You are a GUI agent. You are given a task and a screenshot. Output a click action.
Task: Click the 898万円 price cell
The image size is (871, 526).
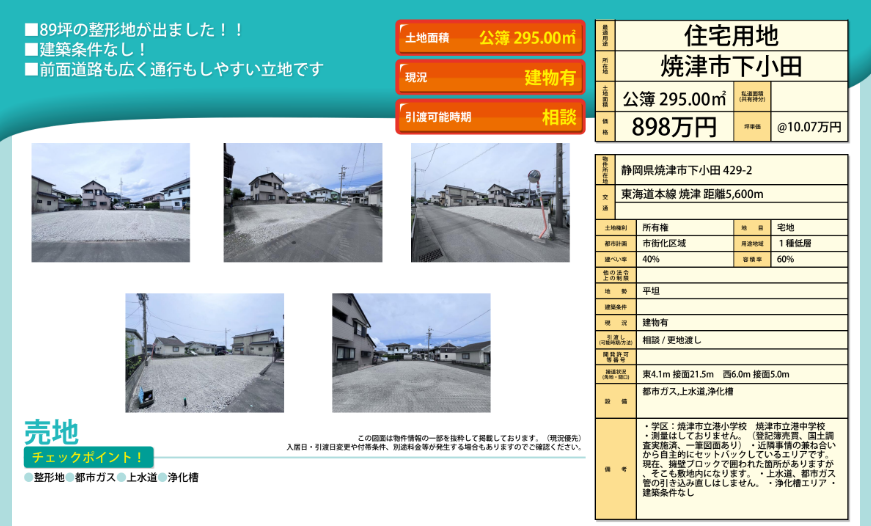pyautogui.click(x=674, y=127)
